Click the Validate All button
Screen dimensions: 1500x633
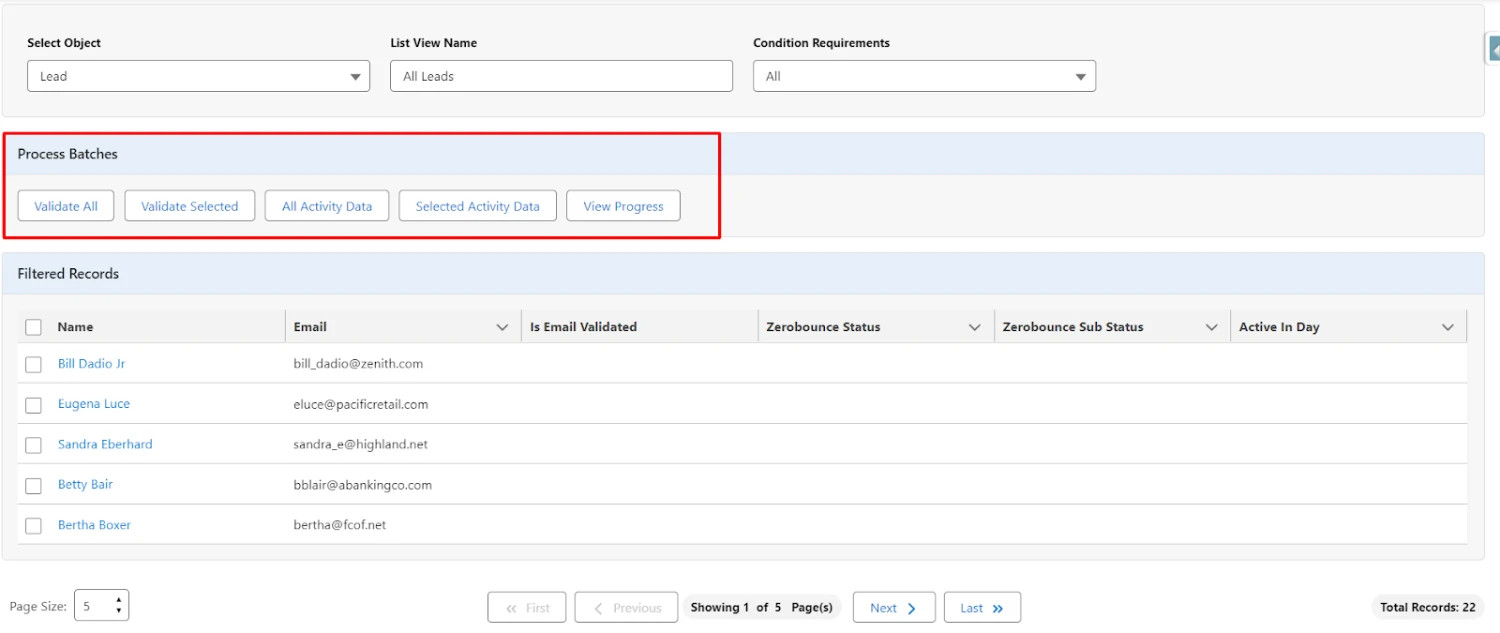pyautogui.click(x=65, y=206)
